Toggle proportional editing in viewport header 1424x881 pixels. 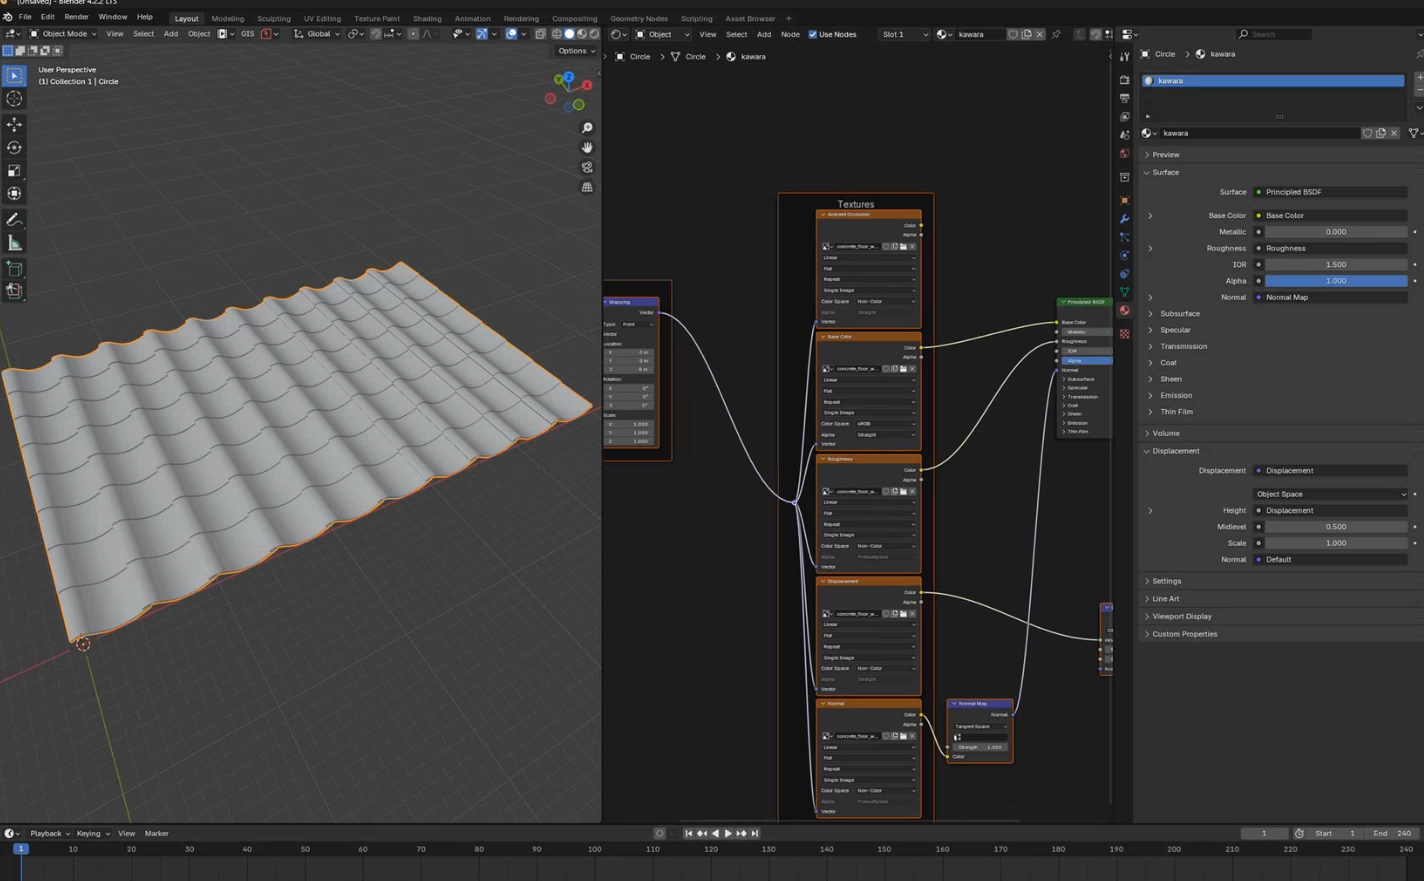point(413,34)
